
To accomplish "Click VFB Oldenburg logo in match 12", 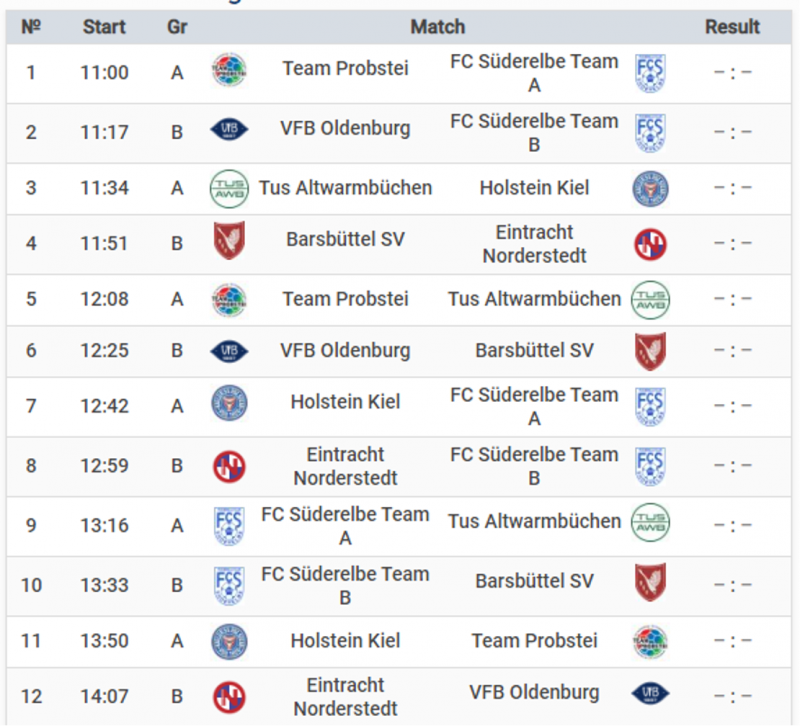I will coord(651,693).
